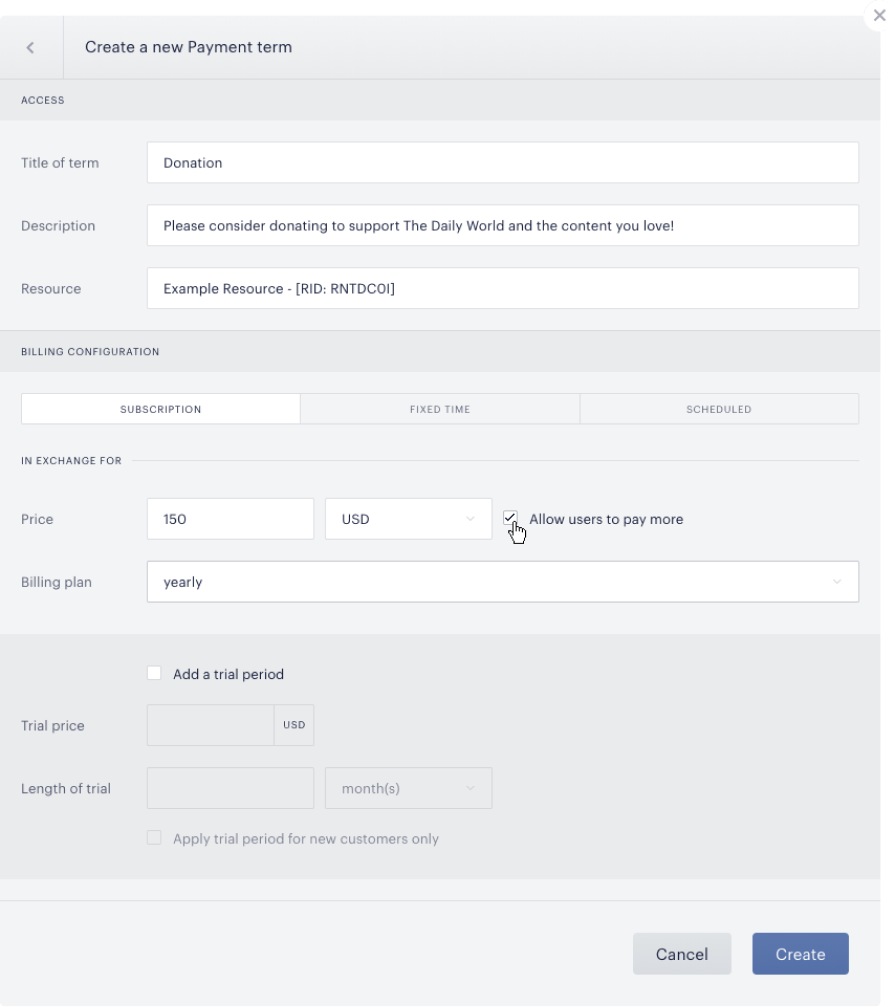This screenshot has width=895, height=1007.
Task: Click the BILLING CONFIGURATION section header
Action: coord(90,352)
